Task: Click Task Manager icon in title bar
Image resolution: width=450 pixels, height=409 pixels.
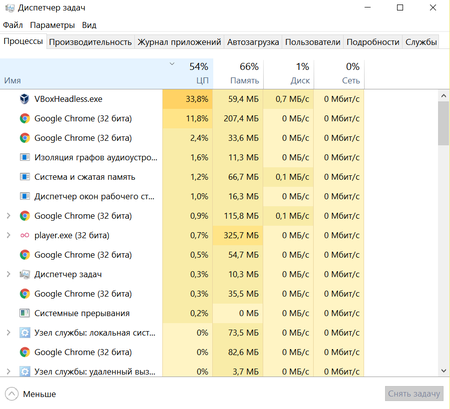Action: [x=10, y=8]
